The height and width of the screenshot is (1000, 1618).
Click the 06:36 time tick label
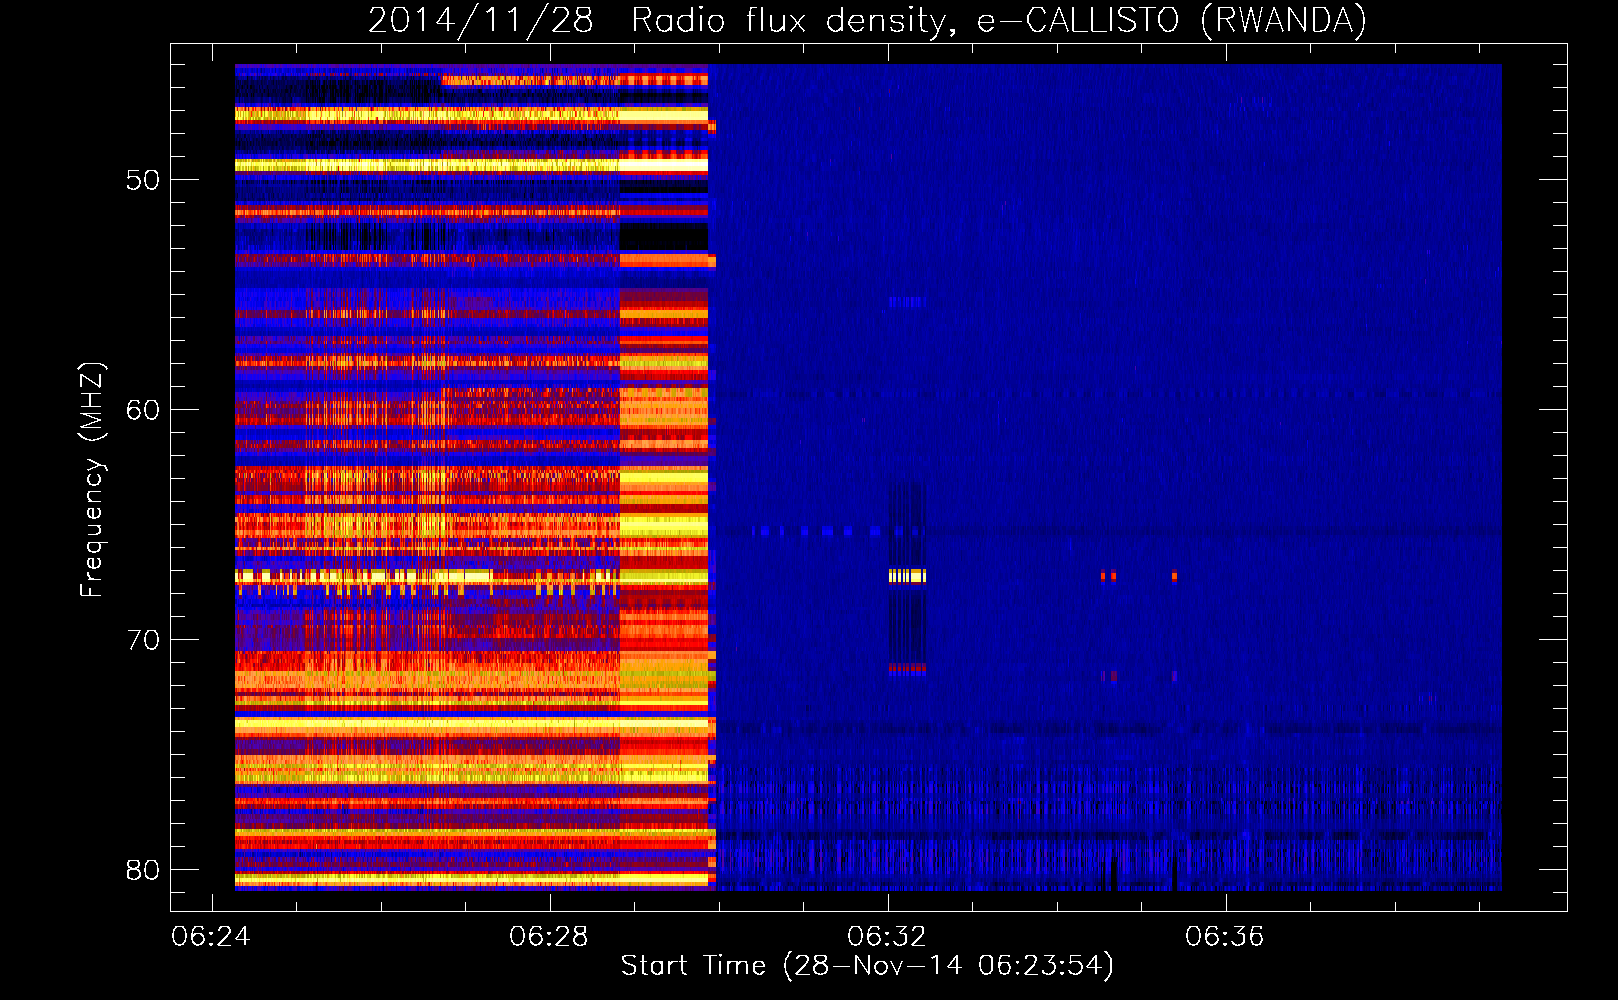(x=1225, y=937)
